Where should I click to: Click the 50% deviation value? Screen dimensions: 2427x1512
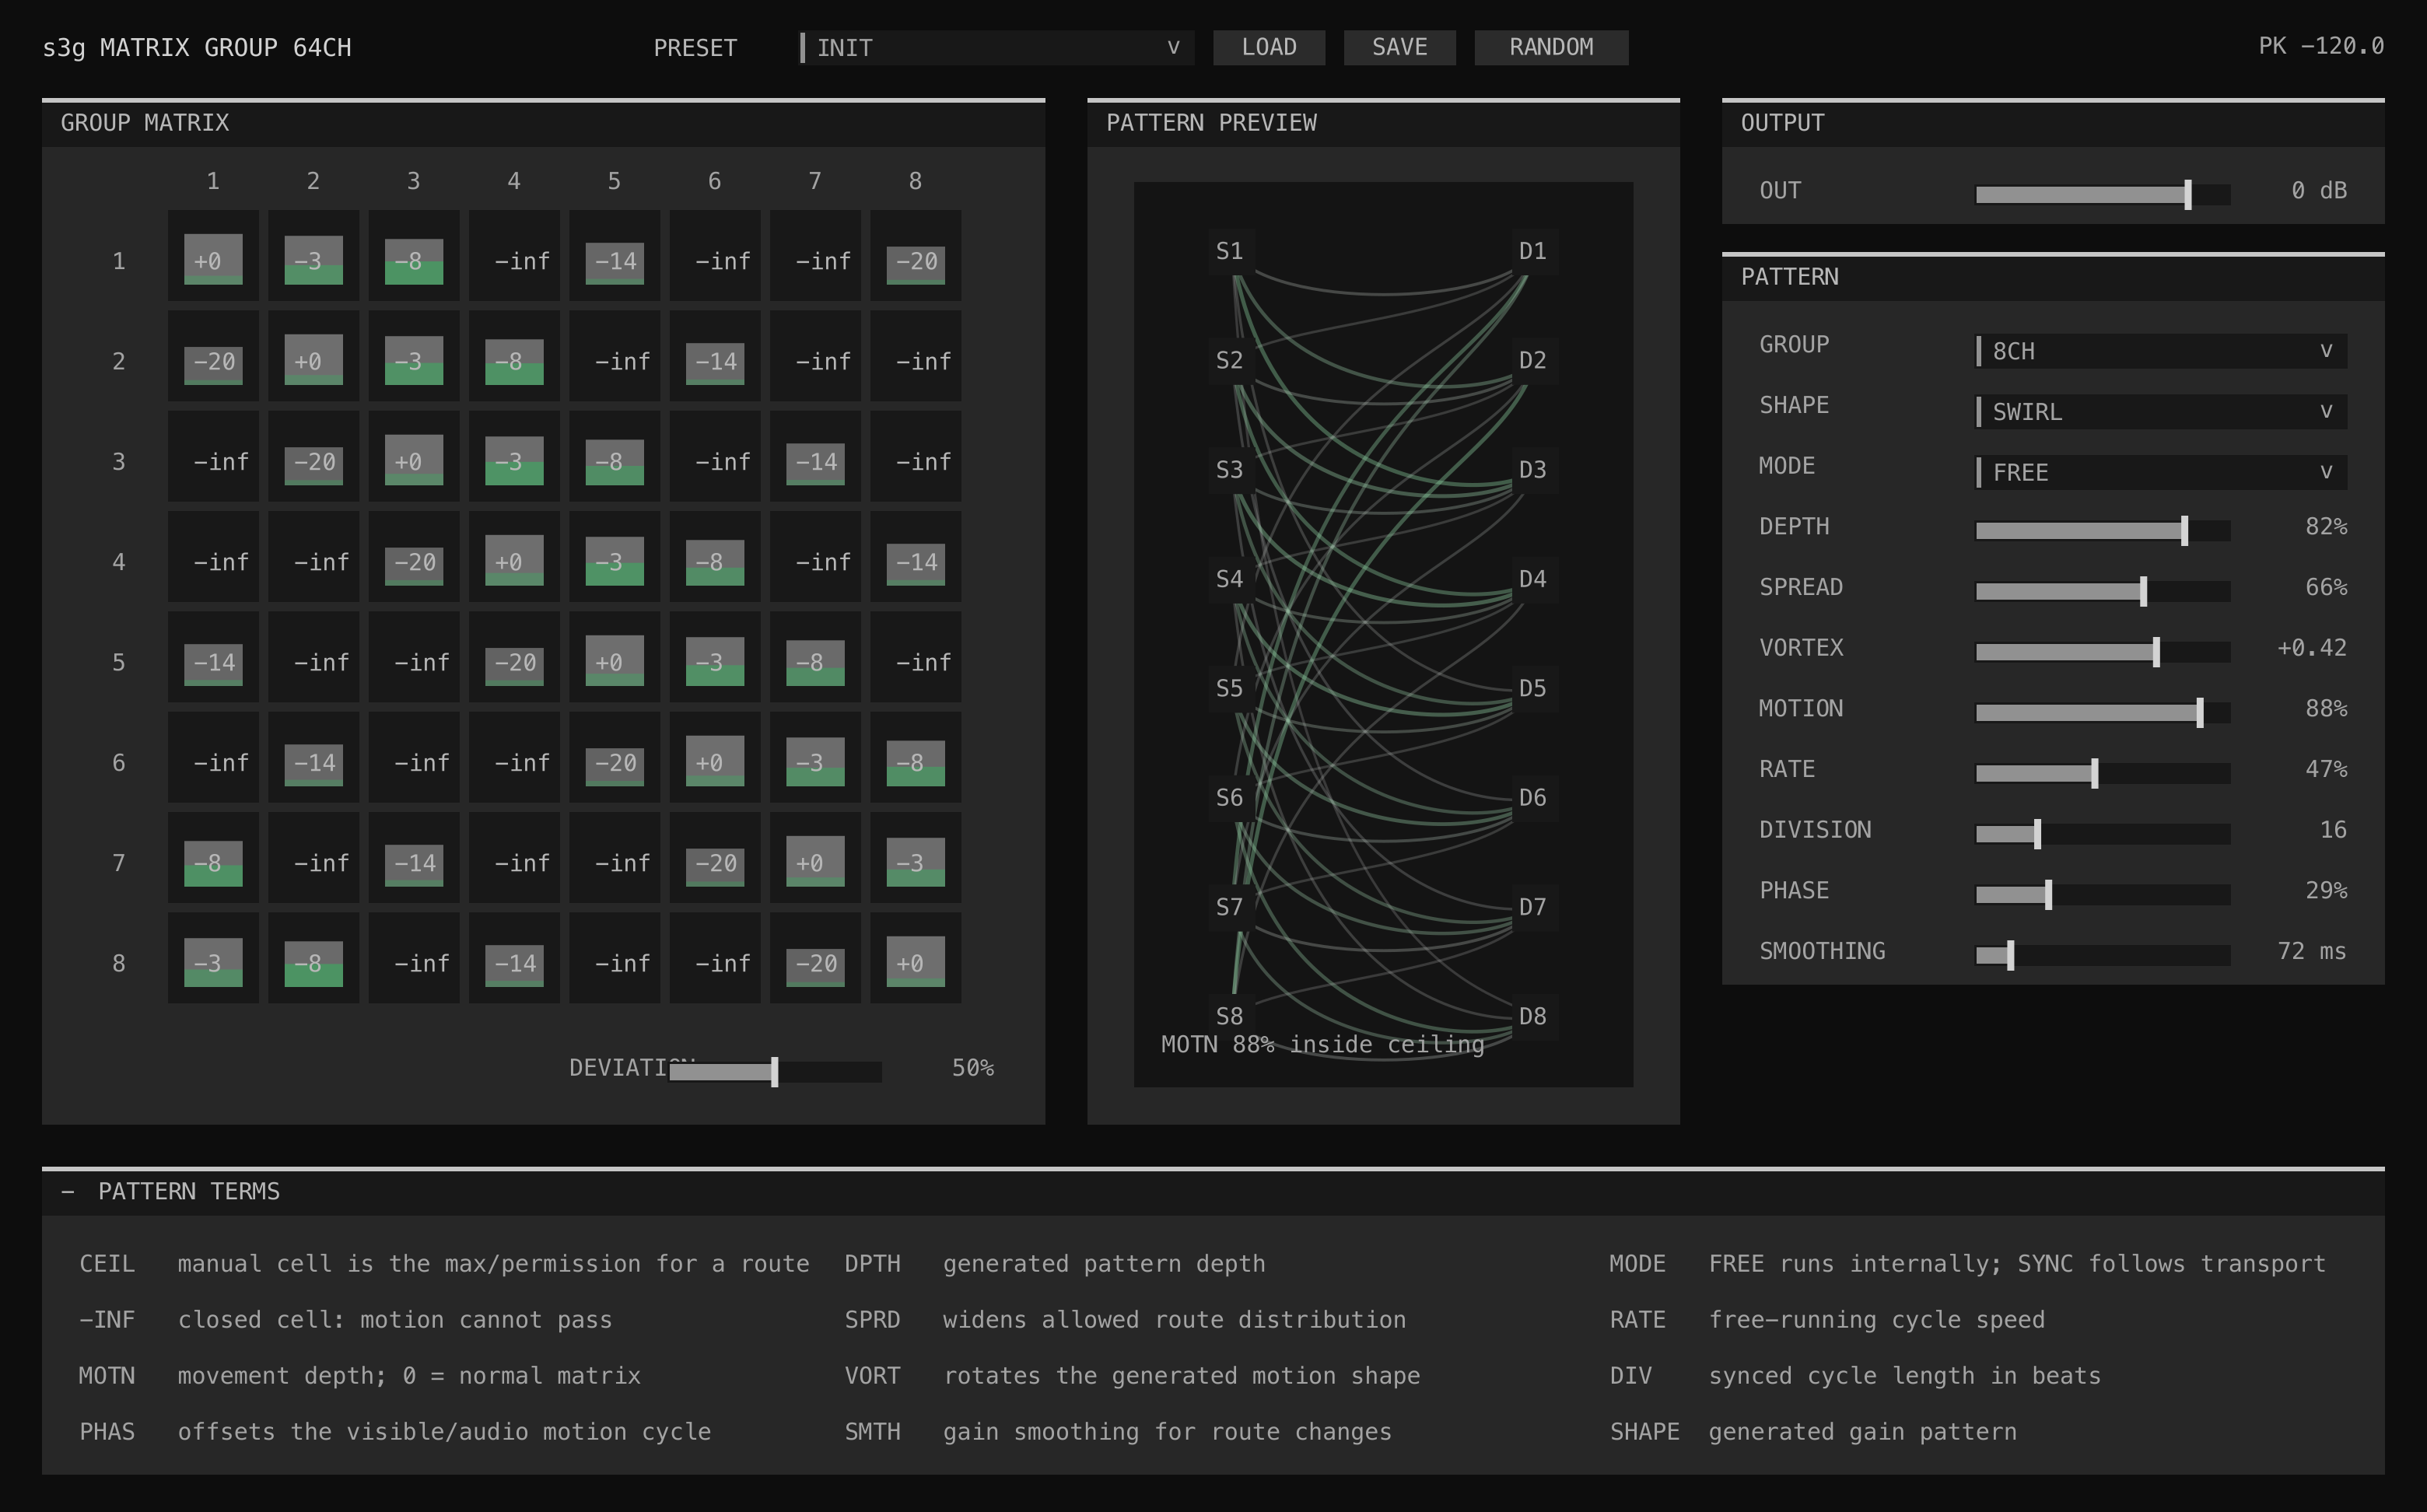click(x=973, y=1068)
